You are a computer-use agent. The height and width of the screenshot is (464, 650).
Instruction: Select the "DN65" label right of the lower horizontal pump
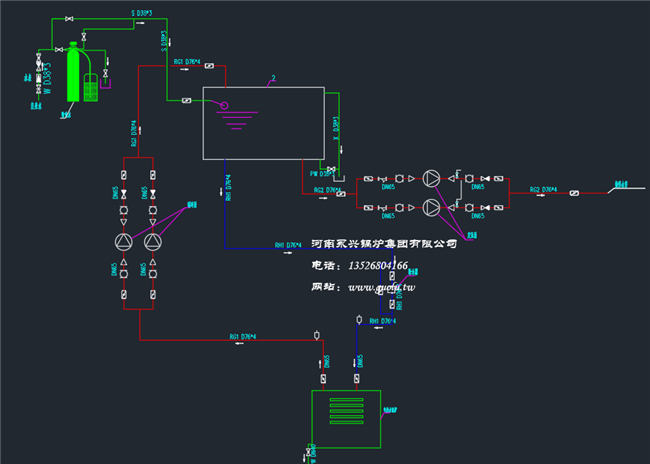478,216
